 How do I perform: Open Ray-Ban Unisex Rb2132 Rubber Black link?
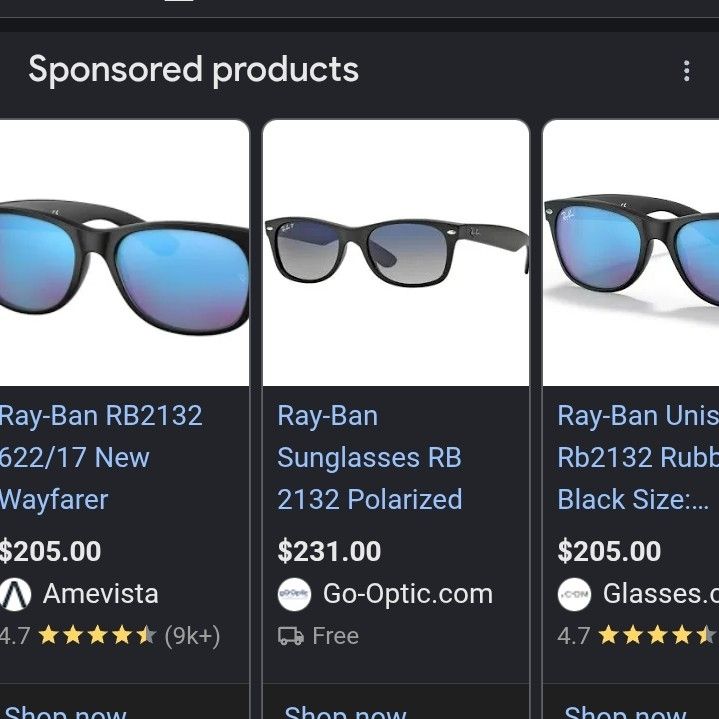[x=638, y=458]
